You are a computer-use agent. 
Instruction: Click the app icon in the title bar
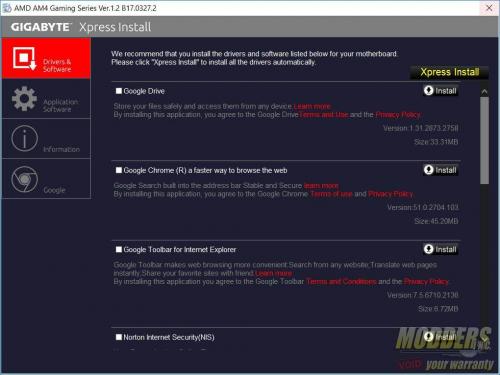coord(7,8)
